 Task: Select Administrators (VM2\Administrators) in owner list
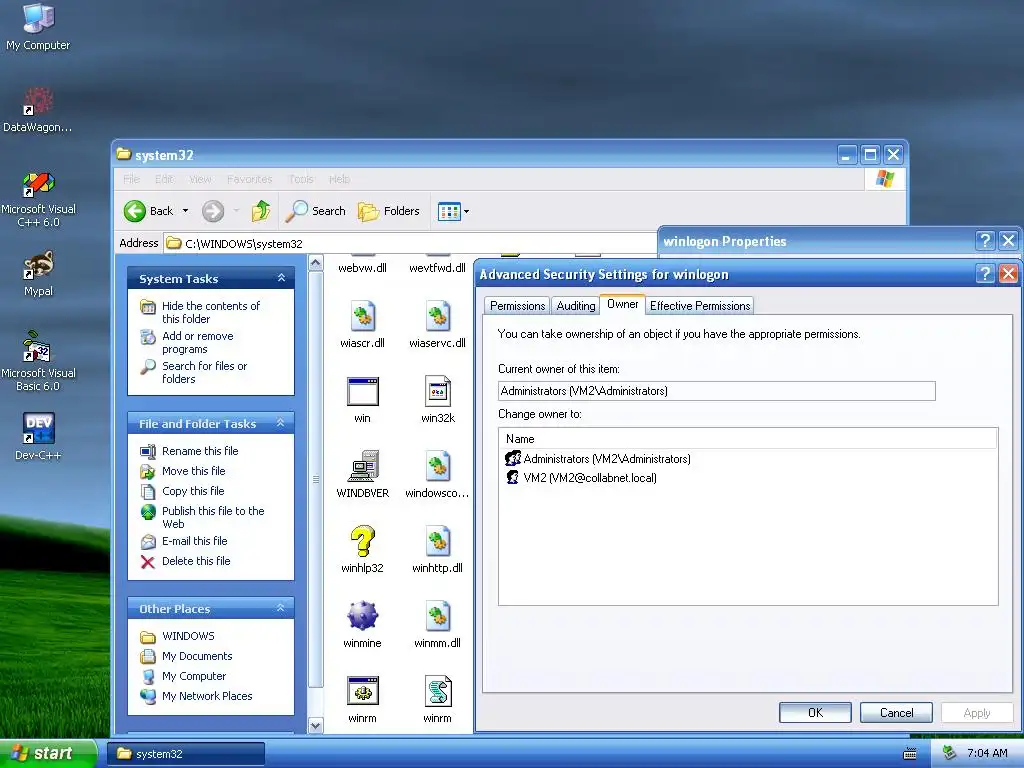598,458
